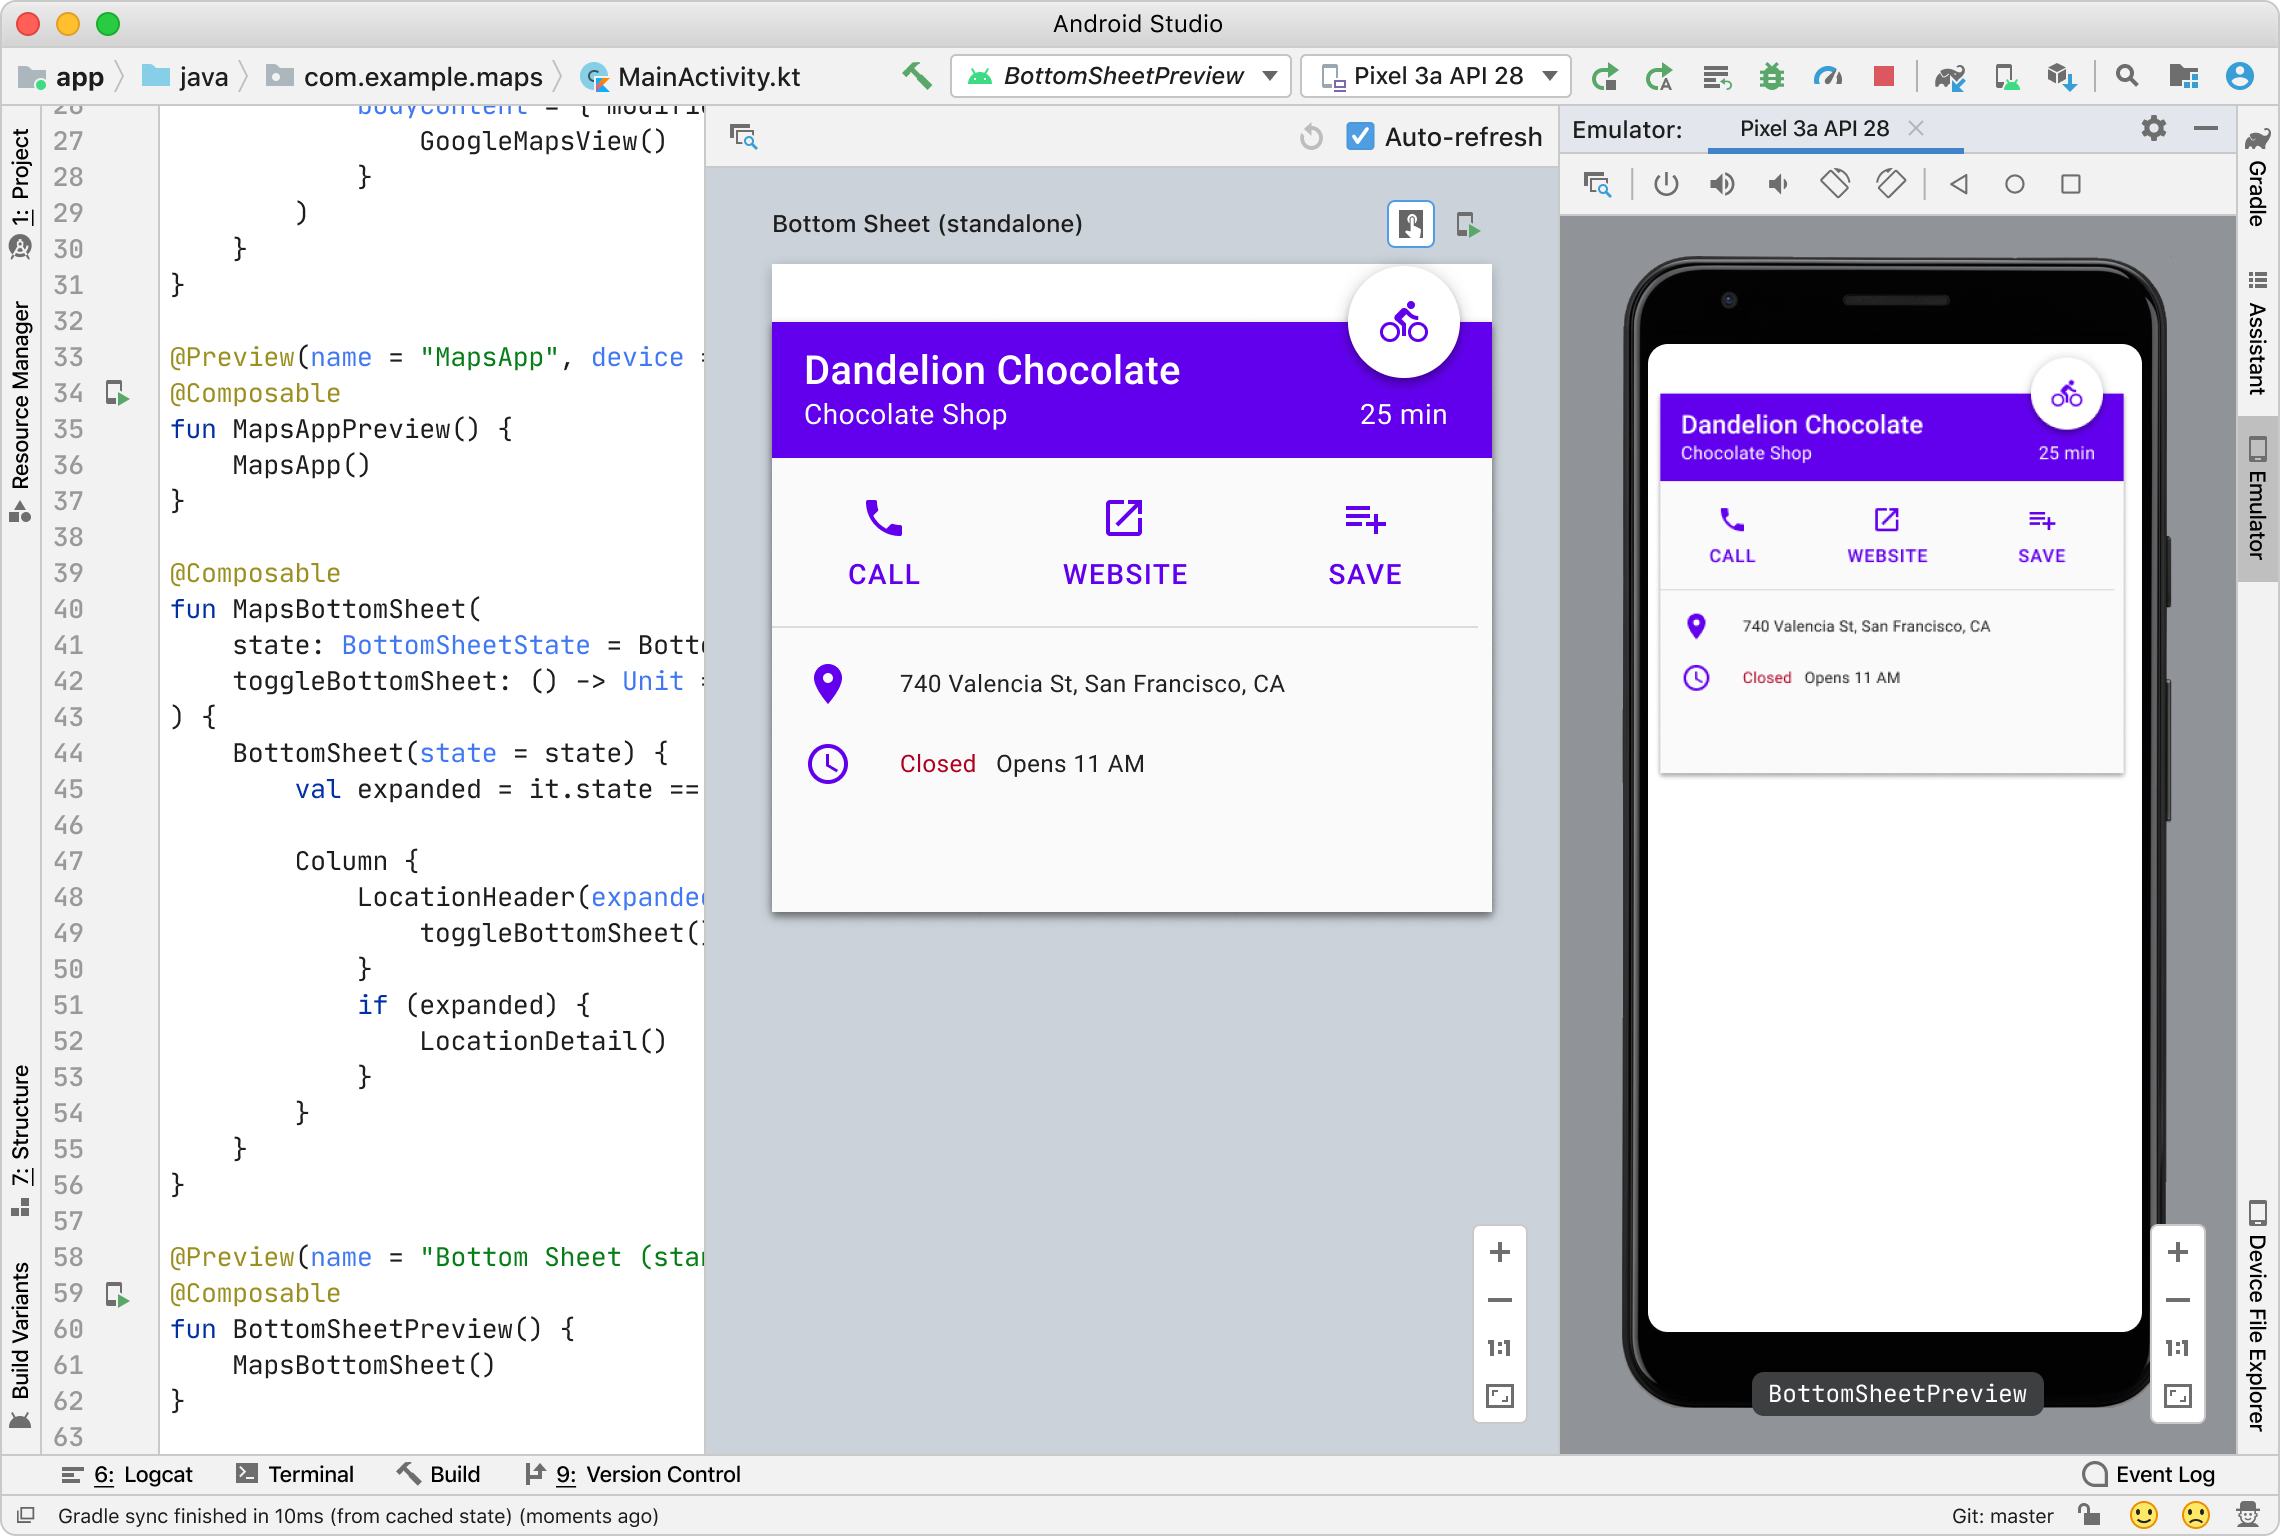Close the Pixel 3a API 28 emulator tab
Viewport: 2280px width, 1536px height.
coord(1916,128)
